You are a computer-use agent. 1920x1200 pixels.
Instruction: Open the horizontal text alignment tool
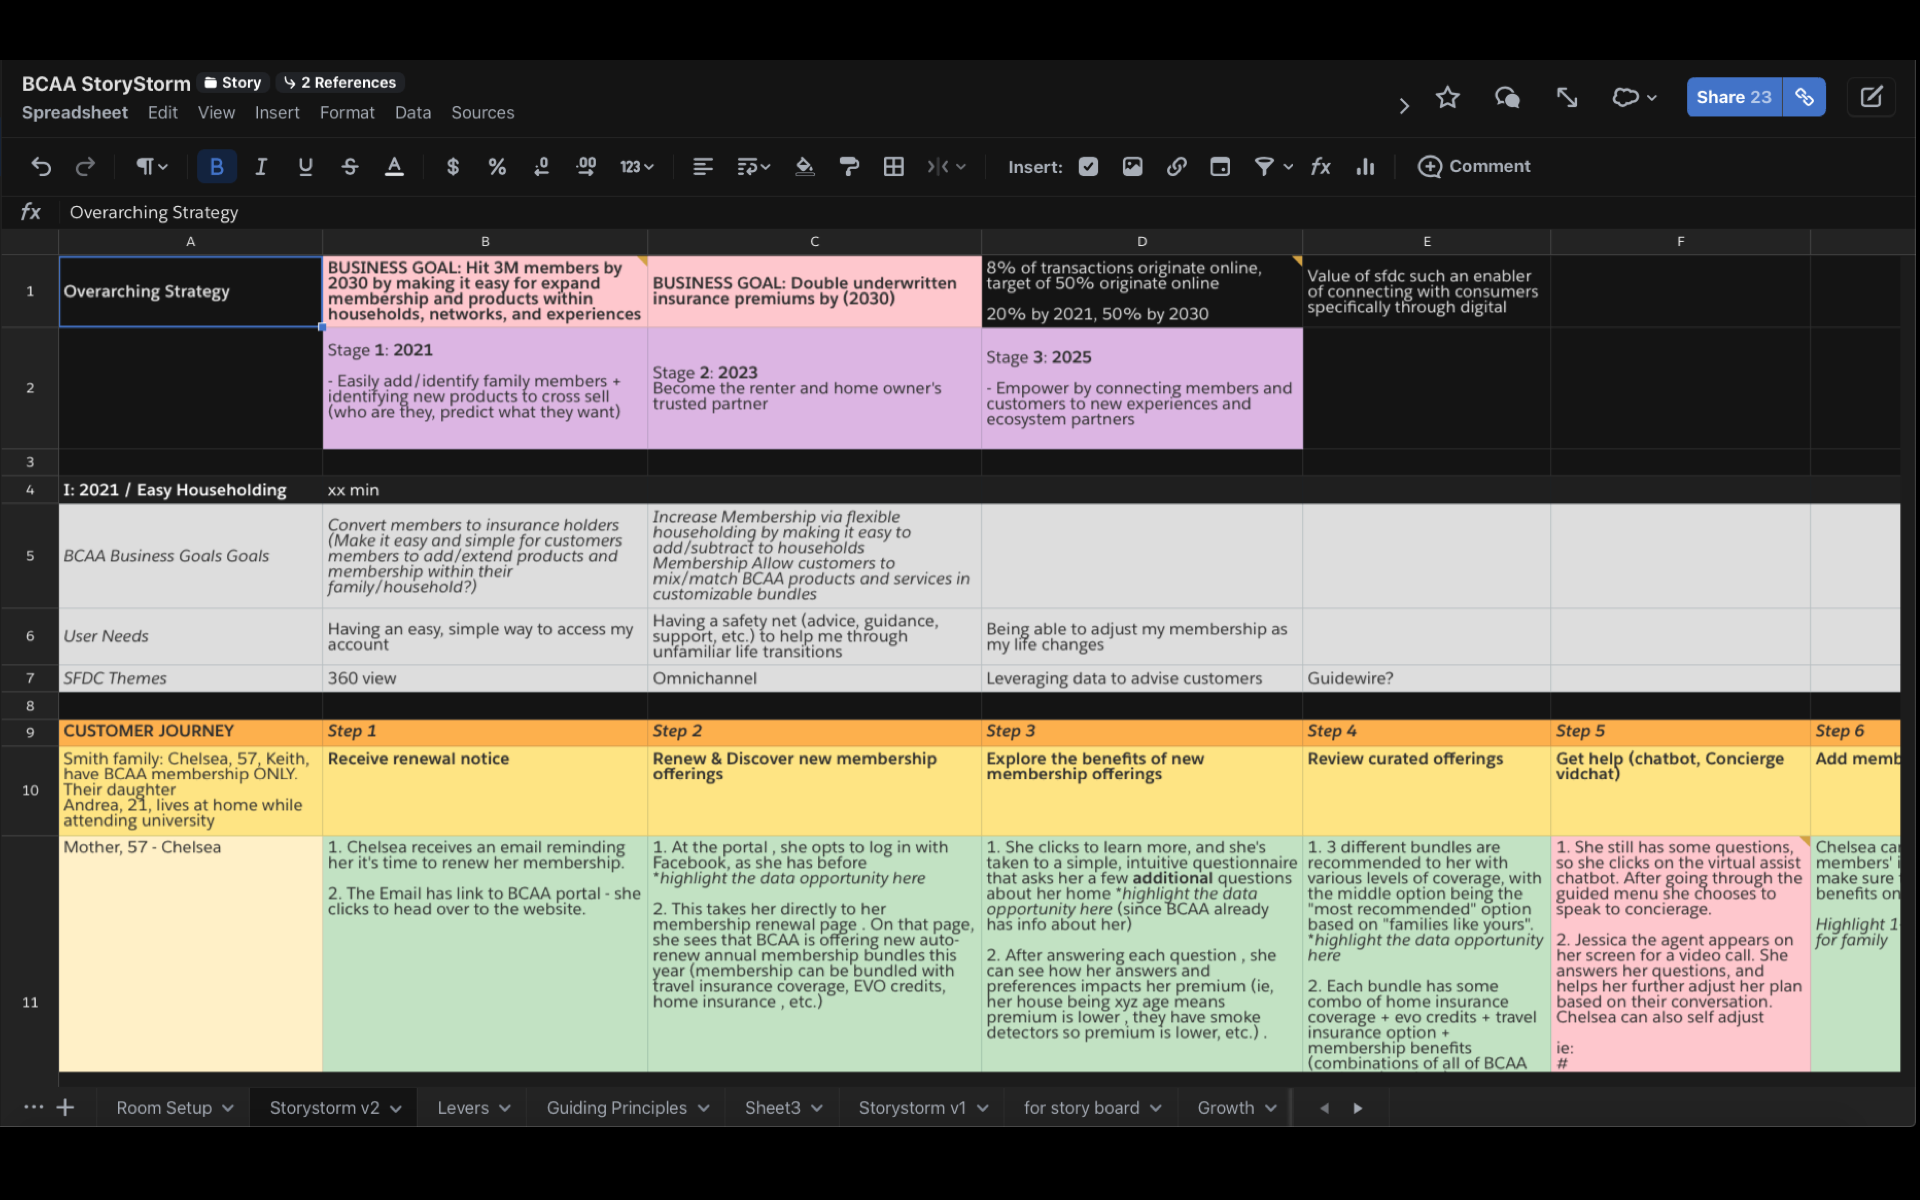tap(703, 167)
